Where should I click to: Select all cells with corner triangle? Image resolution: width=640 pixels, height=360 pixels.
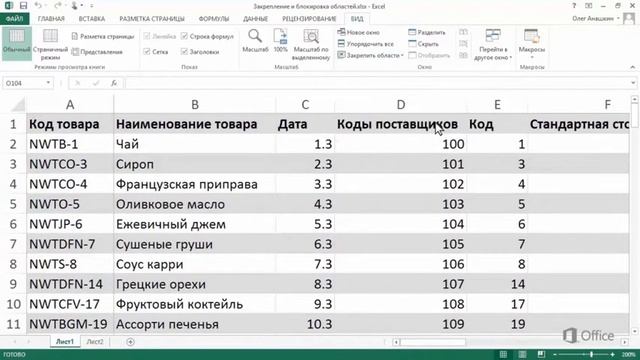[x=18, y=105]
